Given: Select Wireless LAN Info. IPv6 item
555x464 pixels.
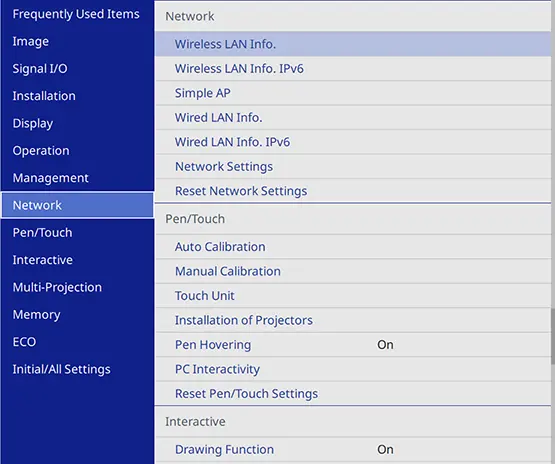Looking at the screenshot, I should 353,69.
